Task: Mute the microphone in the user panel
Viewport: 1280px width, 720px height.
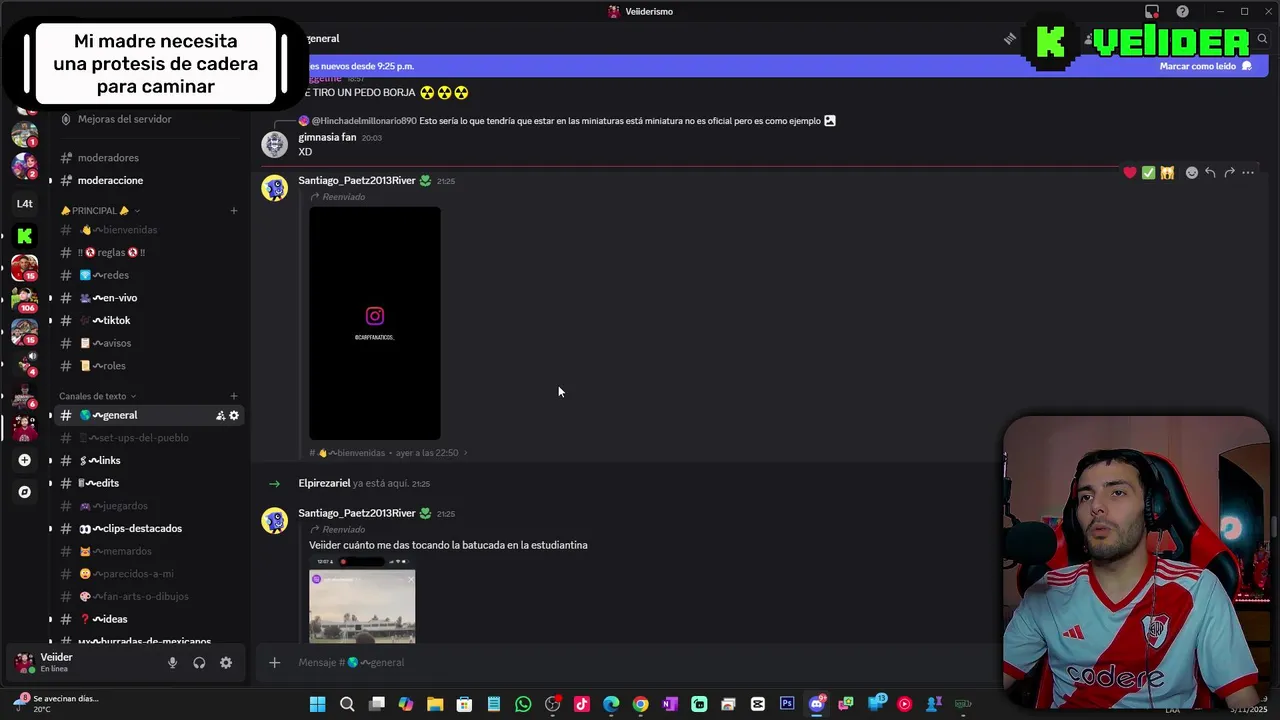Action: (172, 663)
